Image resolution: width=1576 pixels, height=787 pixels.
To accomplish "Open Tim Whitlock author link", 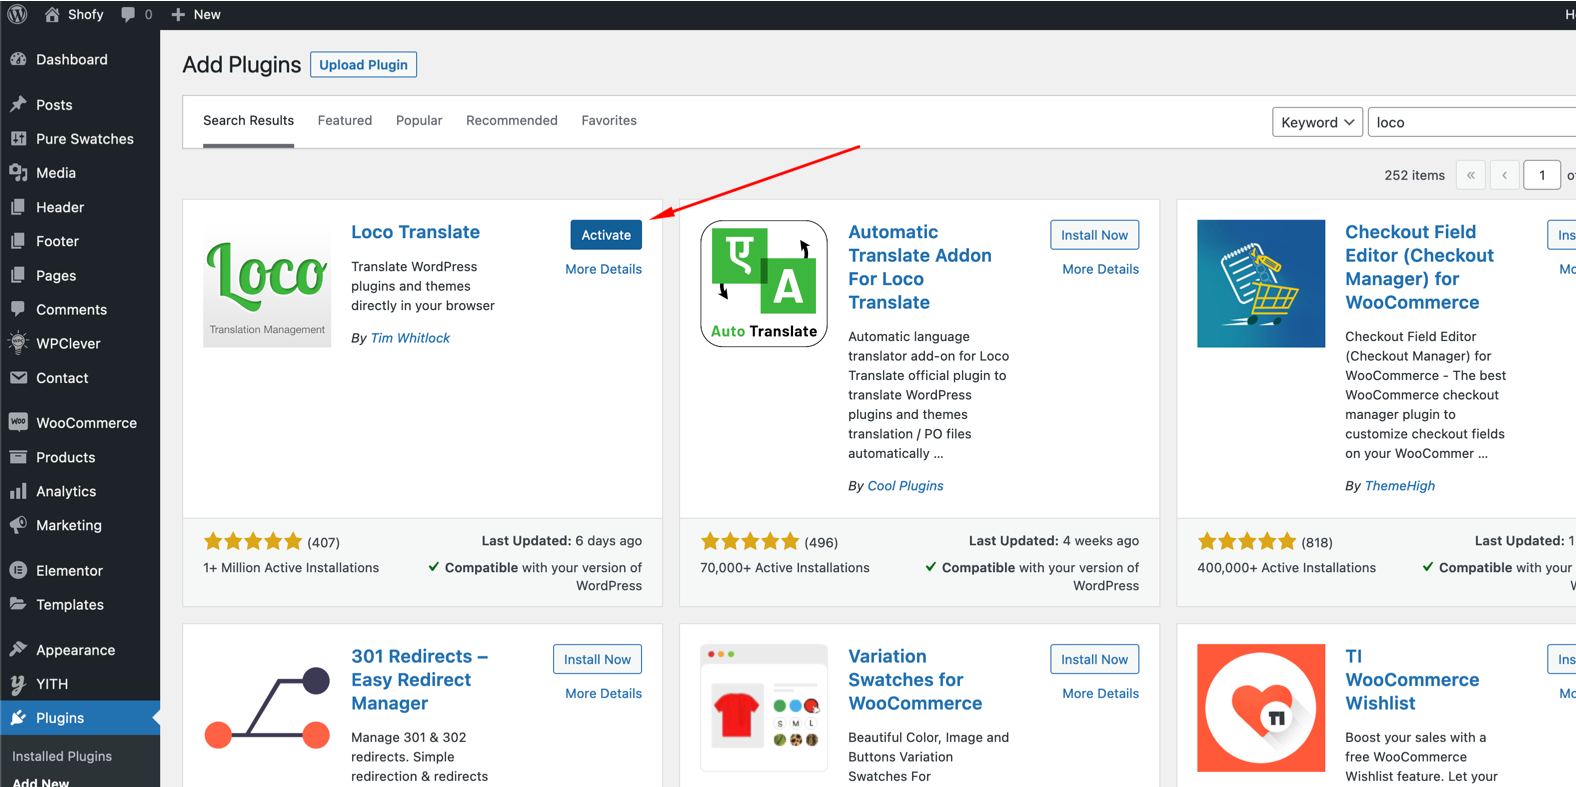I will click(410, 338).
